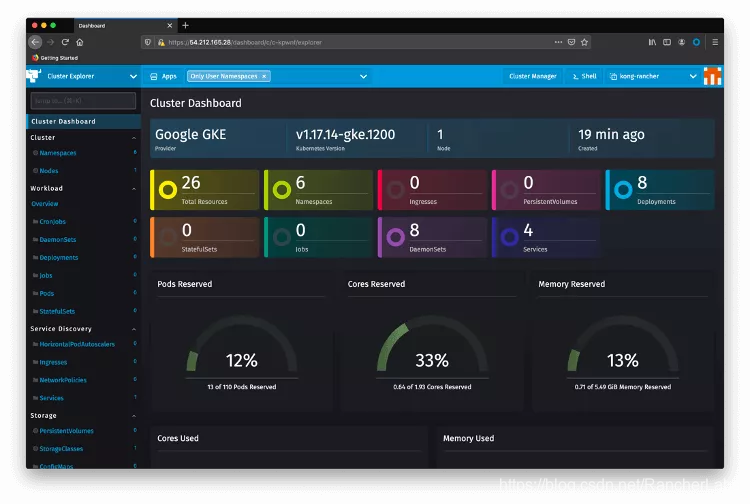Open the Firefox account icon
The height and width of the screenshot is (504, 750).
pyautogui.click(x=682, y=42)
